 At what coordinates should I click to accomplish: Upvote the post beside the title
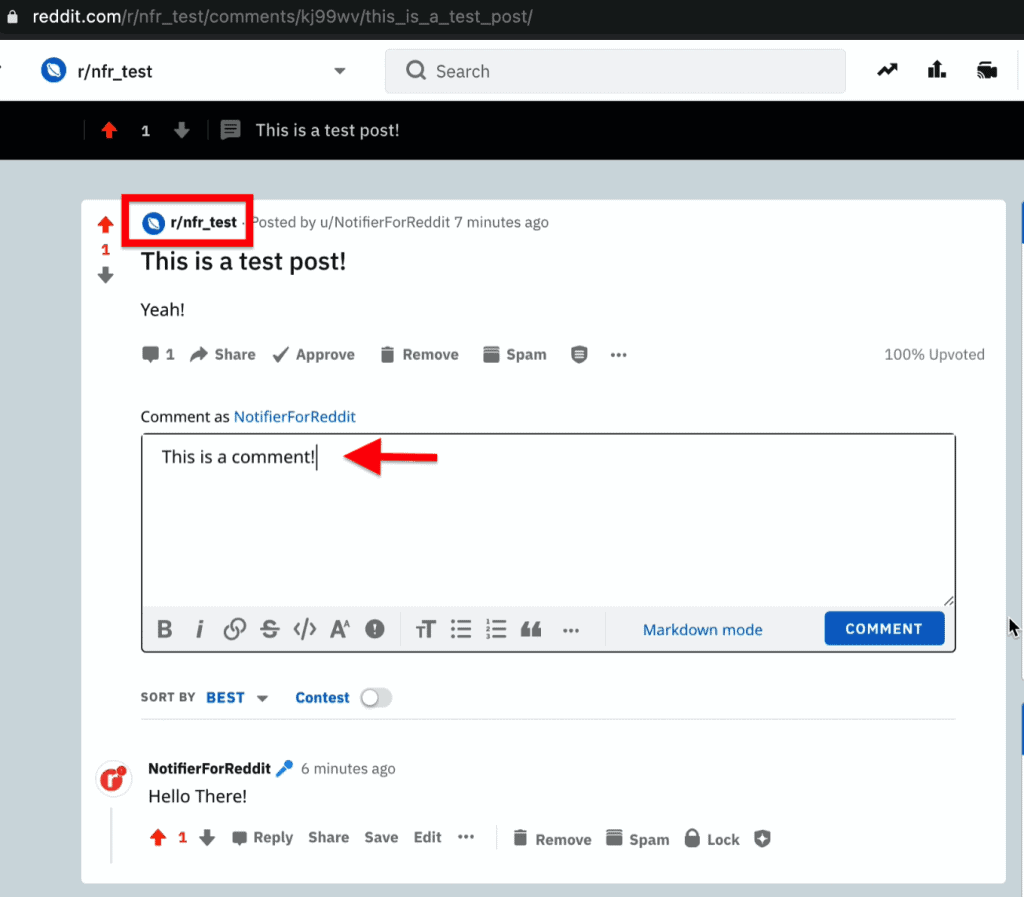105,225
